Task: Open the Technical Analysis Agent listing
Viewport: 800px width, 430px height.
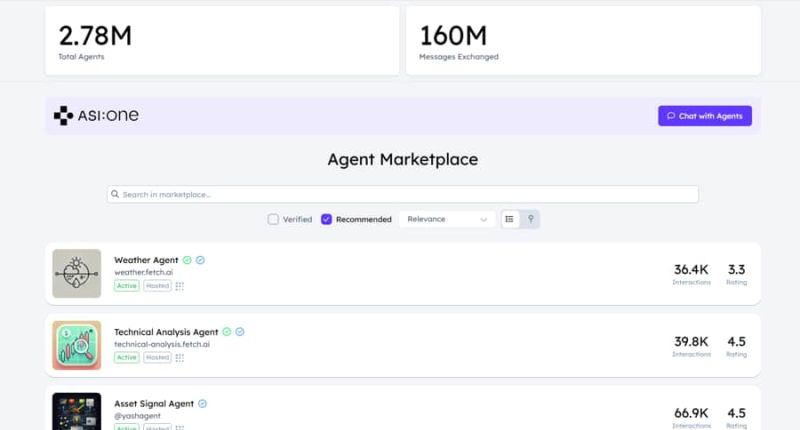Action: (x=166, y=332)
